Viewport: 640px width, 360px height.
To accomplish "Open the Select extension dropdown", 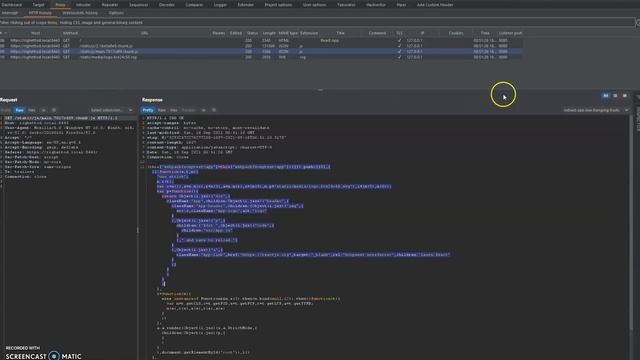I will click(x=111, y=110).
